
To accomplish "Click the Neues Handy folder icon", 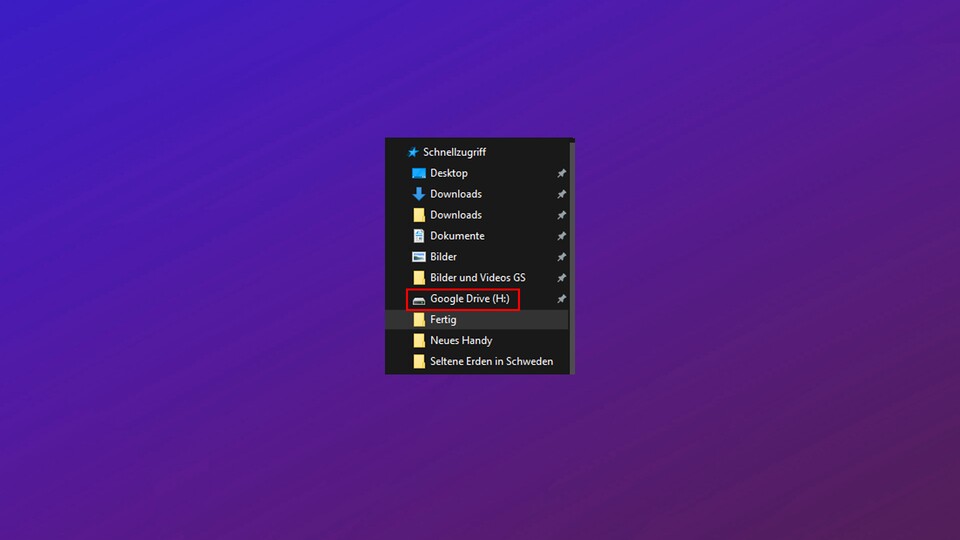I will (x=419, y=341).
